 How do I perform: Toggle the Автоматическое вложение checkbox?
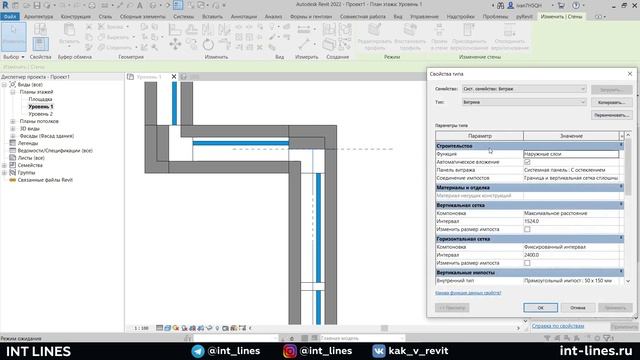coord(527,162)
